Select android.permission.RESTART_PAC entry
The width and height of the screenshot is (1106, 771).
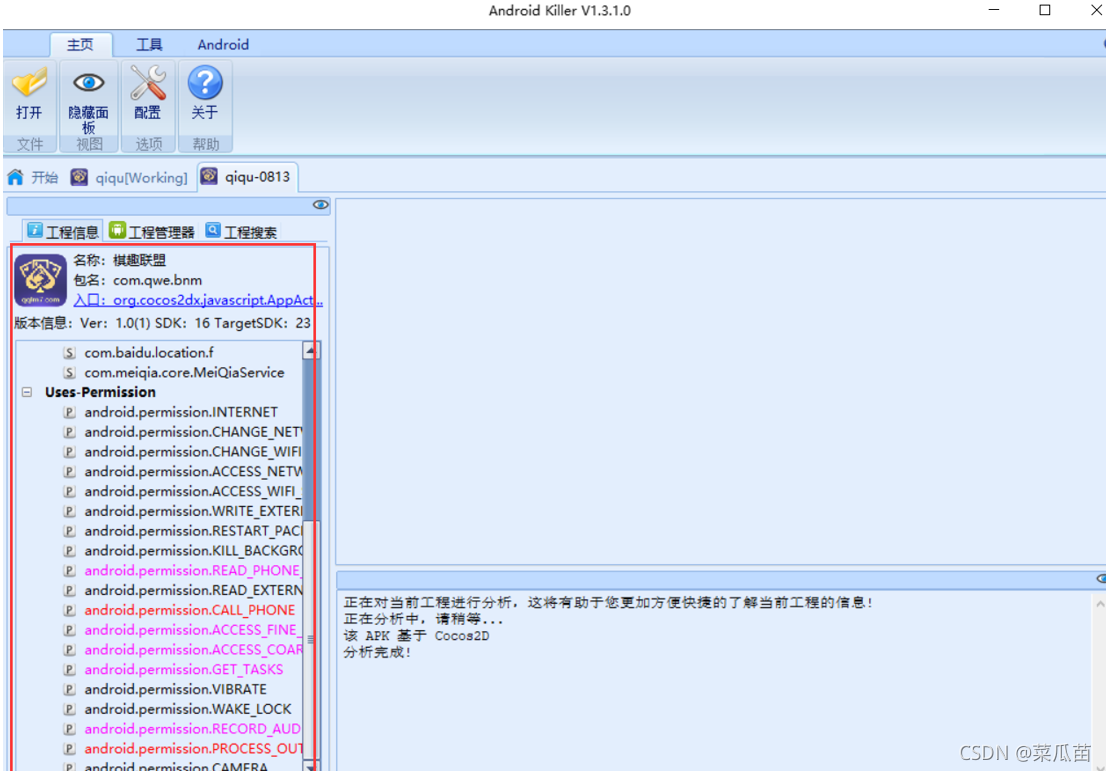click(193, 530)
